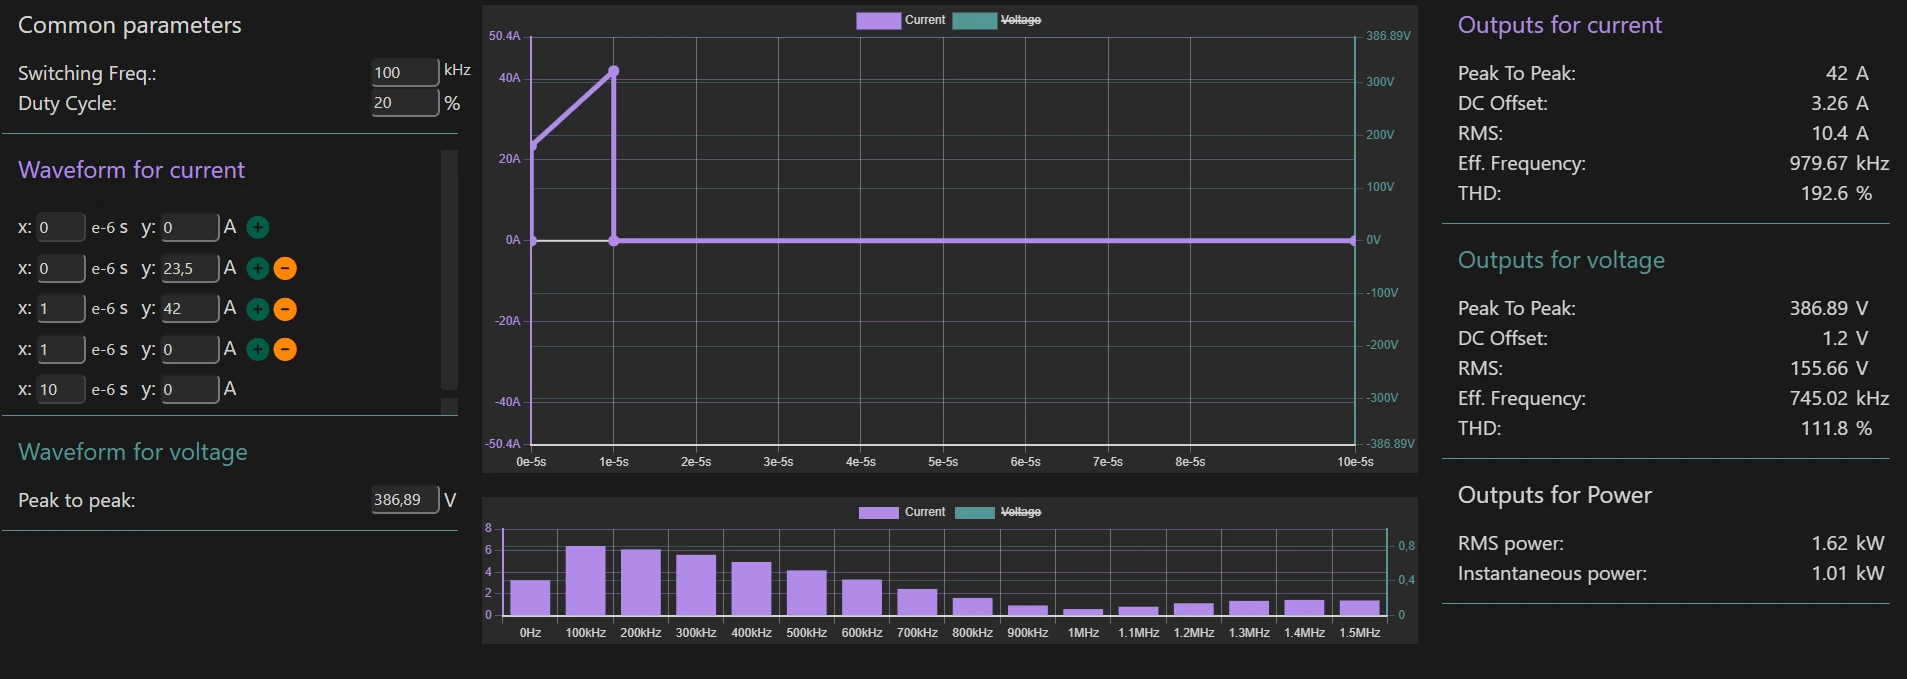This screenshot has width=1907, height=679.
Task: Click the orange minus on the fourth waveform row
Action: [x=285, y=350]
